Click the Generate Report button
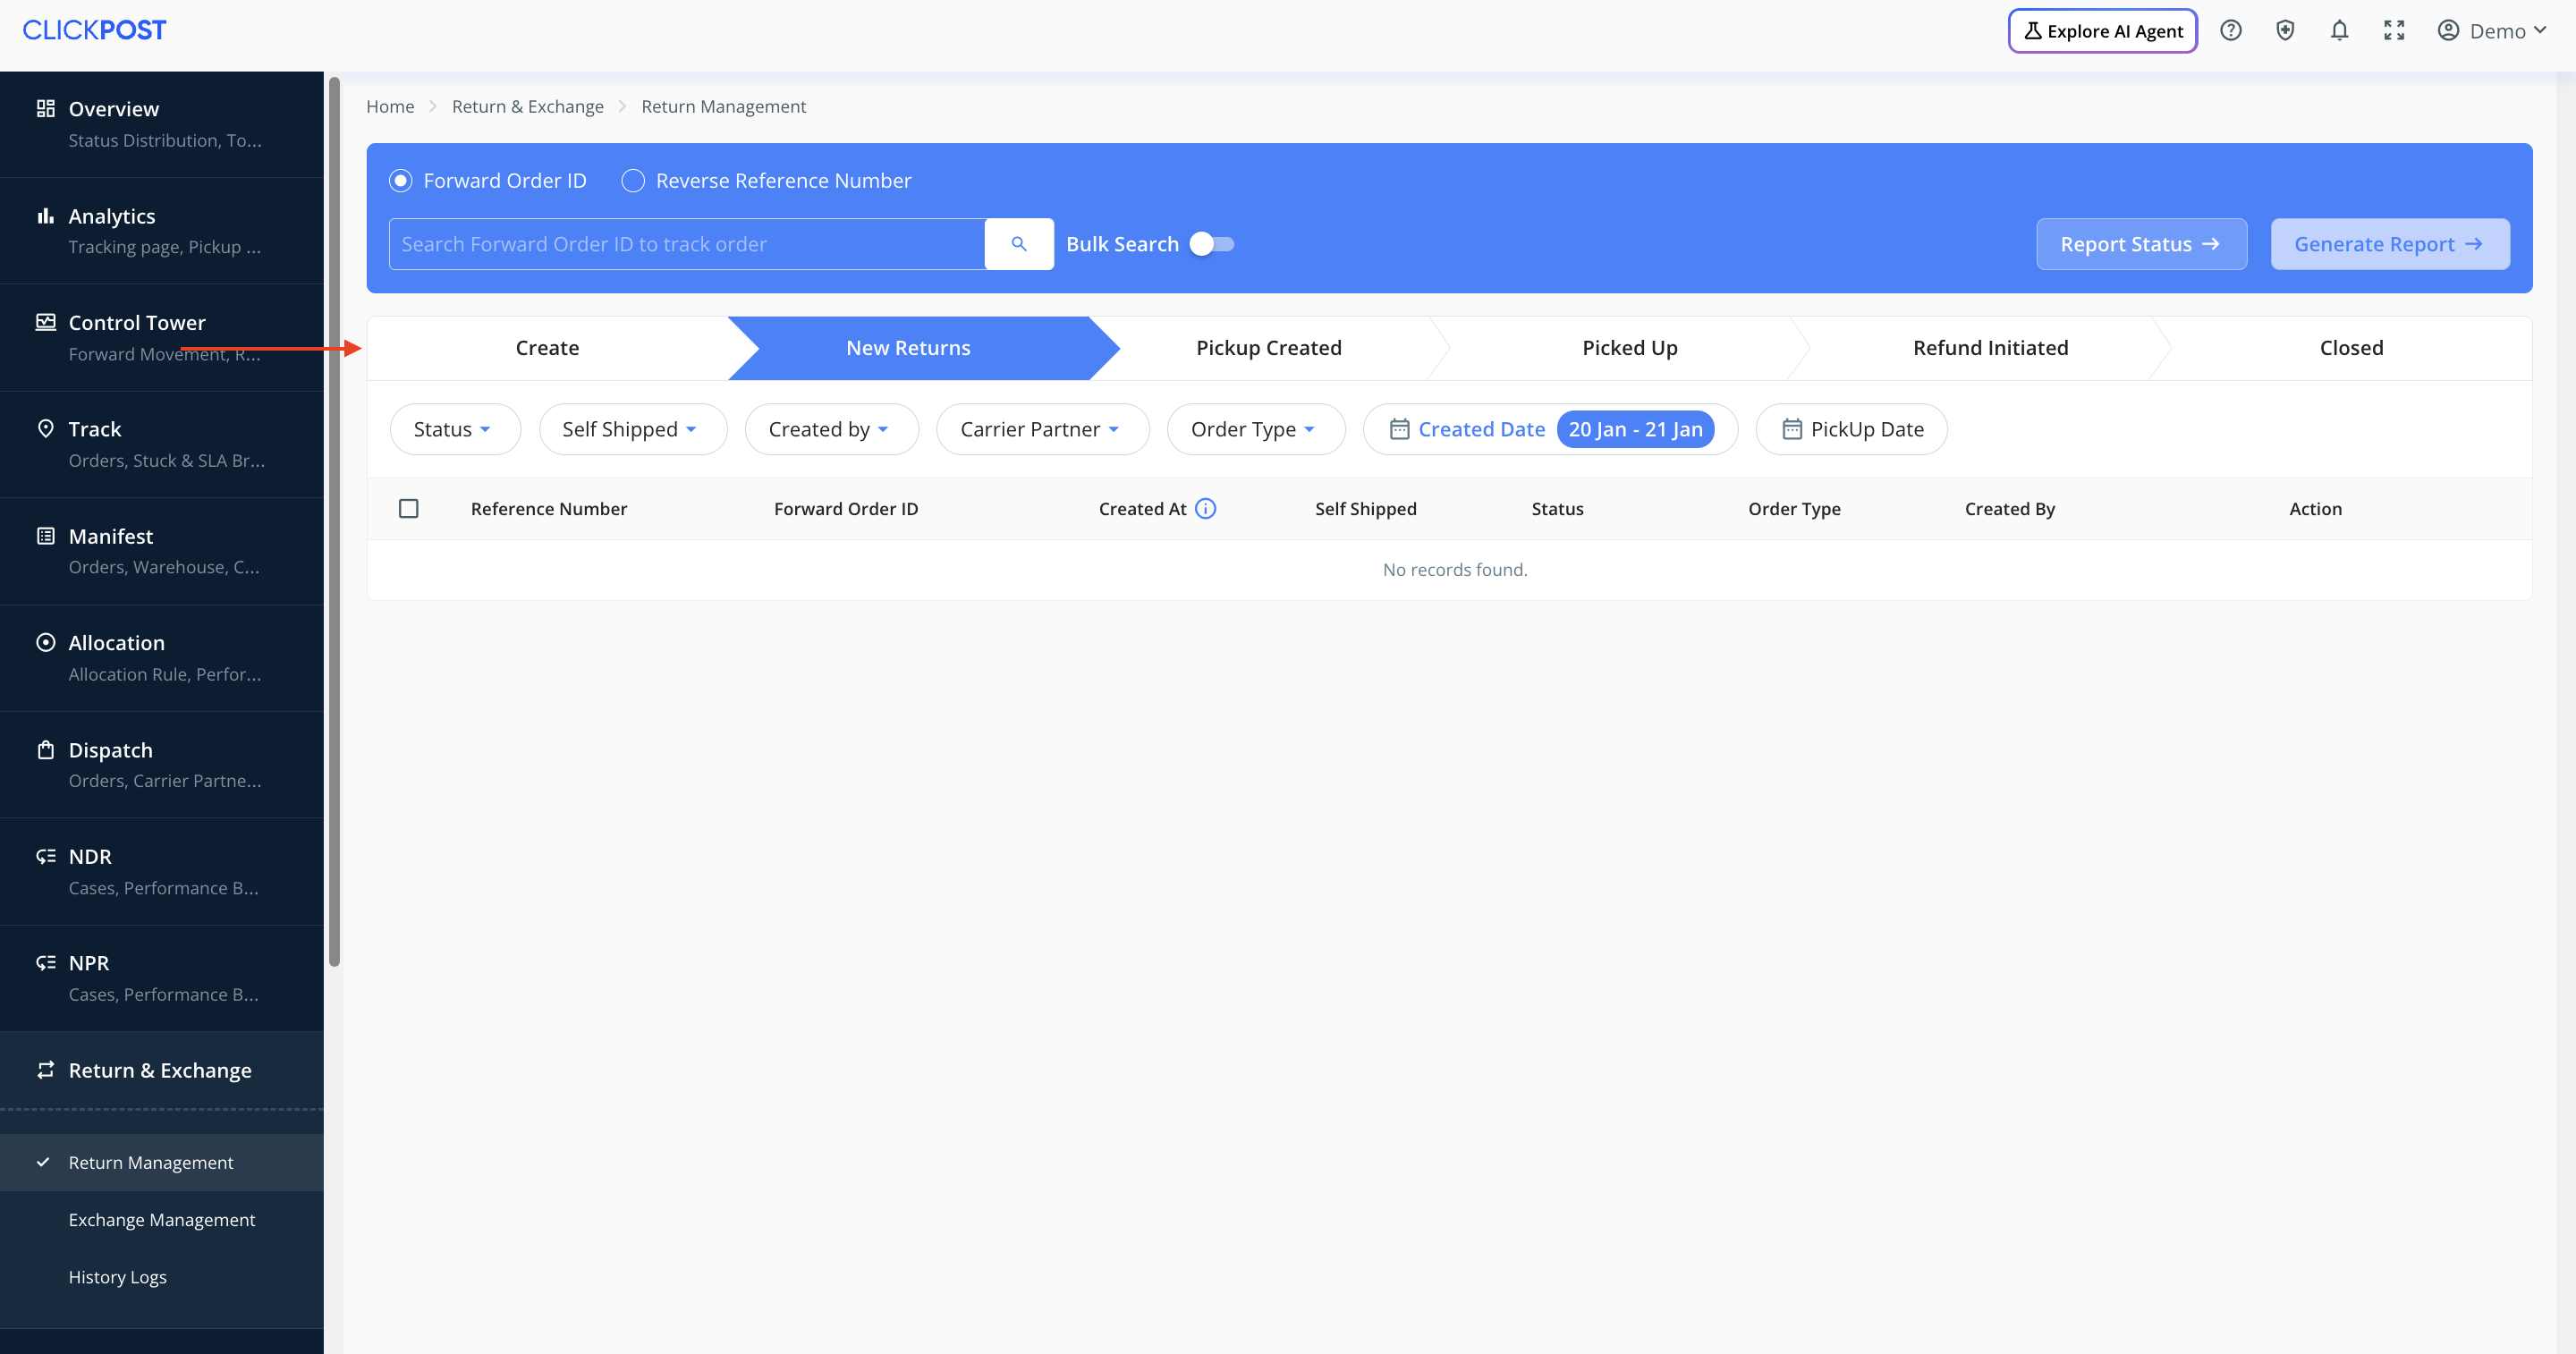This screenshot has height=1354, width=2576. coord(2389,244)
